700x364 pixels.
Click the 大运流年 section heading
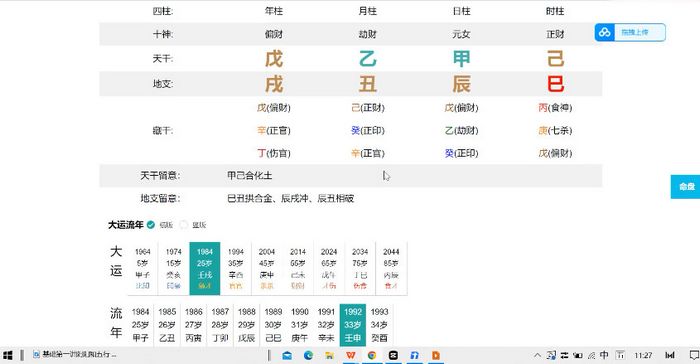pos(125,225)
